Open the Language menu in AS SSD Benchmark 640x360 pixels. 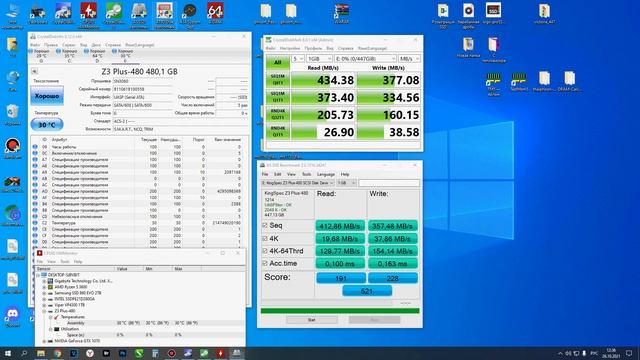[x=326, y=174]
